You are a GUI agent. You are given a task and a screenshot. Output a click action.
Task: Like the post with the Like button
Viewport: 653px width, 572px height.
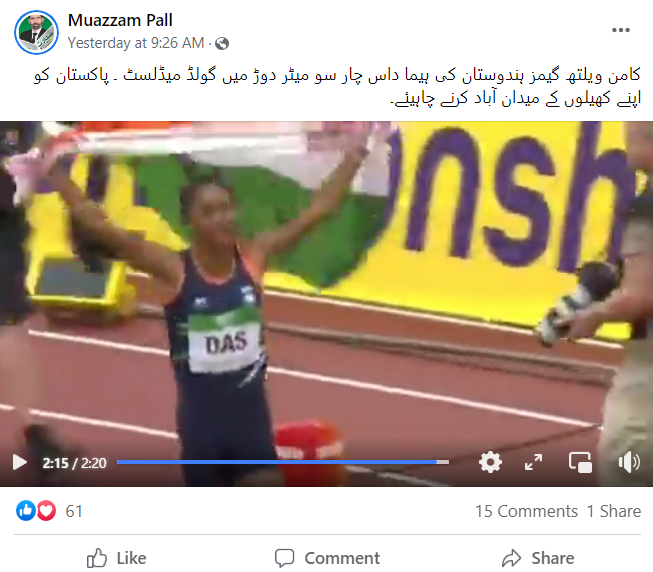(117, 558)
